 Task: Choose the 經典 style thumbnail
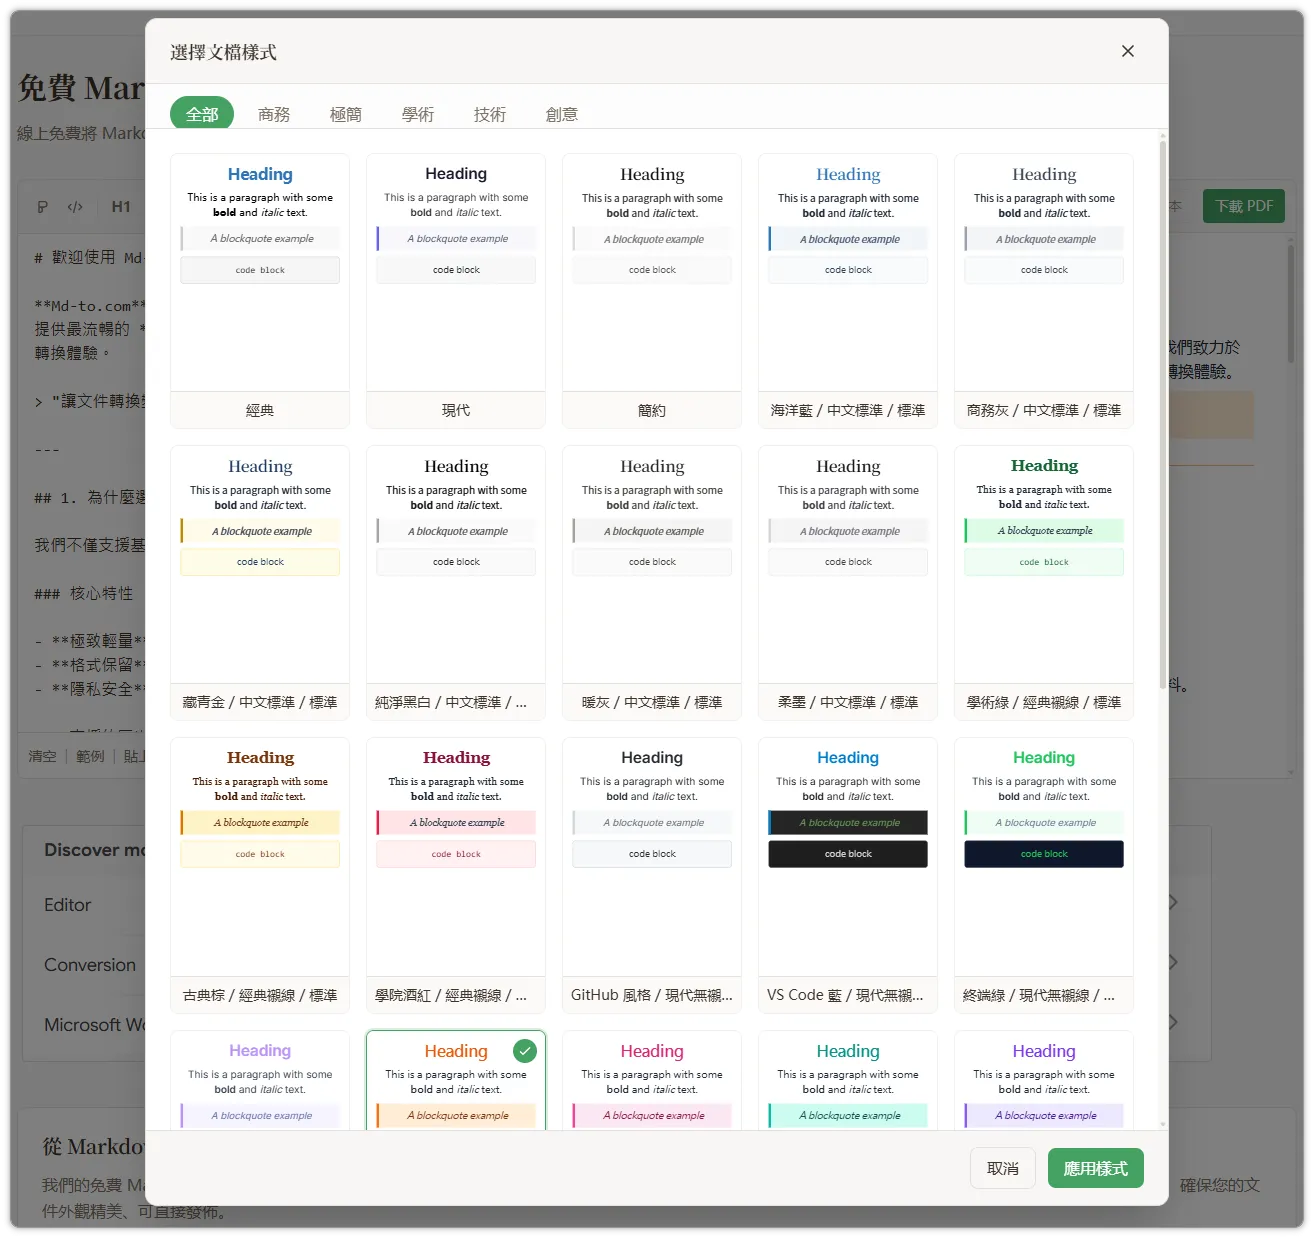[260, 290]
